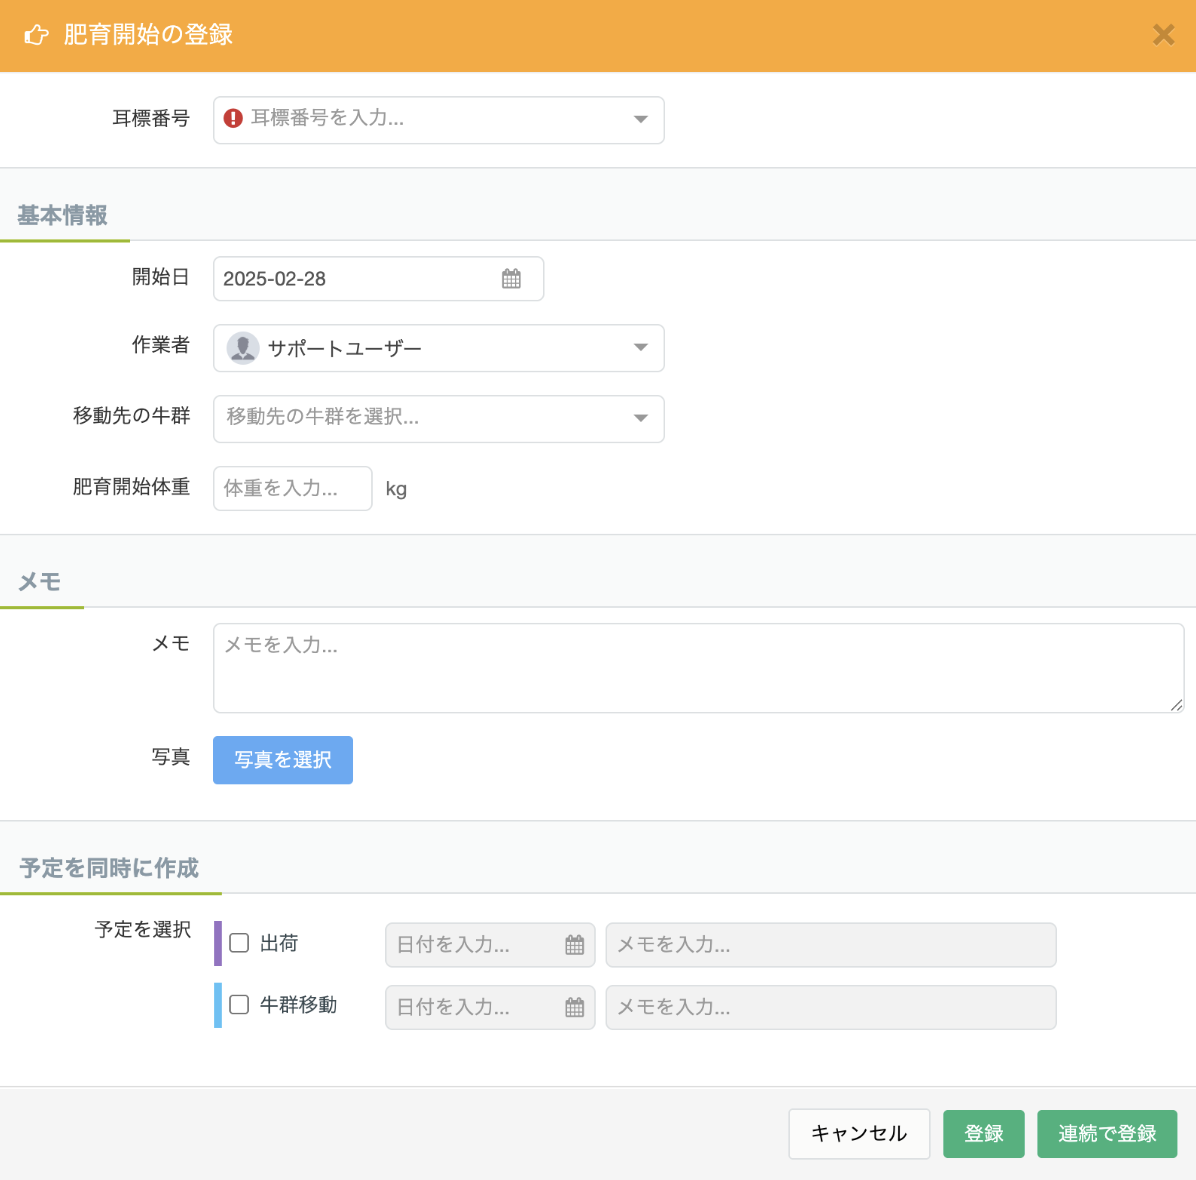The width and height of the screenshot is (1196, 1180).
Task: Close the 肥育開始の登録 dialog
Action: 1163,35
